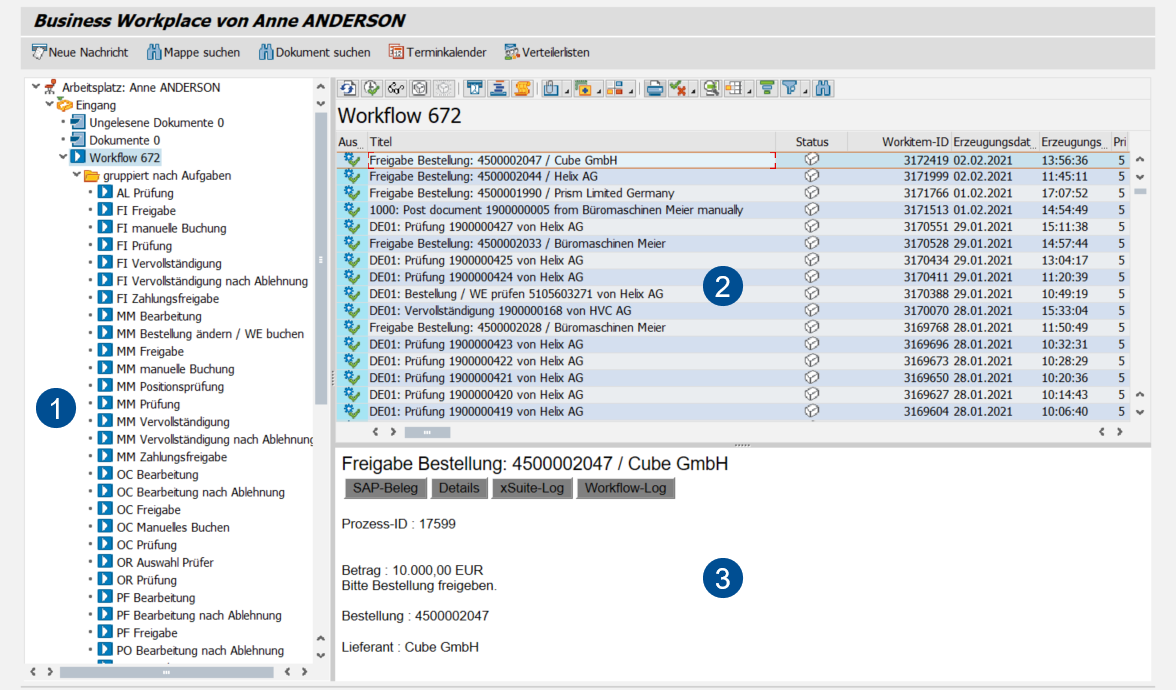Click the binoculars find icon in list toolbar
This screenshot has height=690, width=1176.
tap(823, 88)
